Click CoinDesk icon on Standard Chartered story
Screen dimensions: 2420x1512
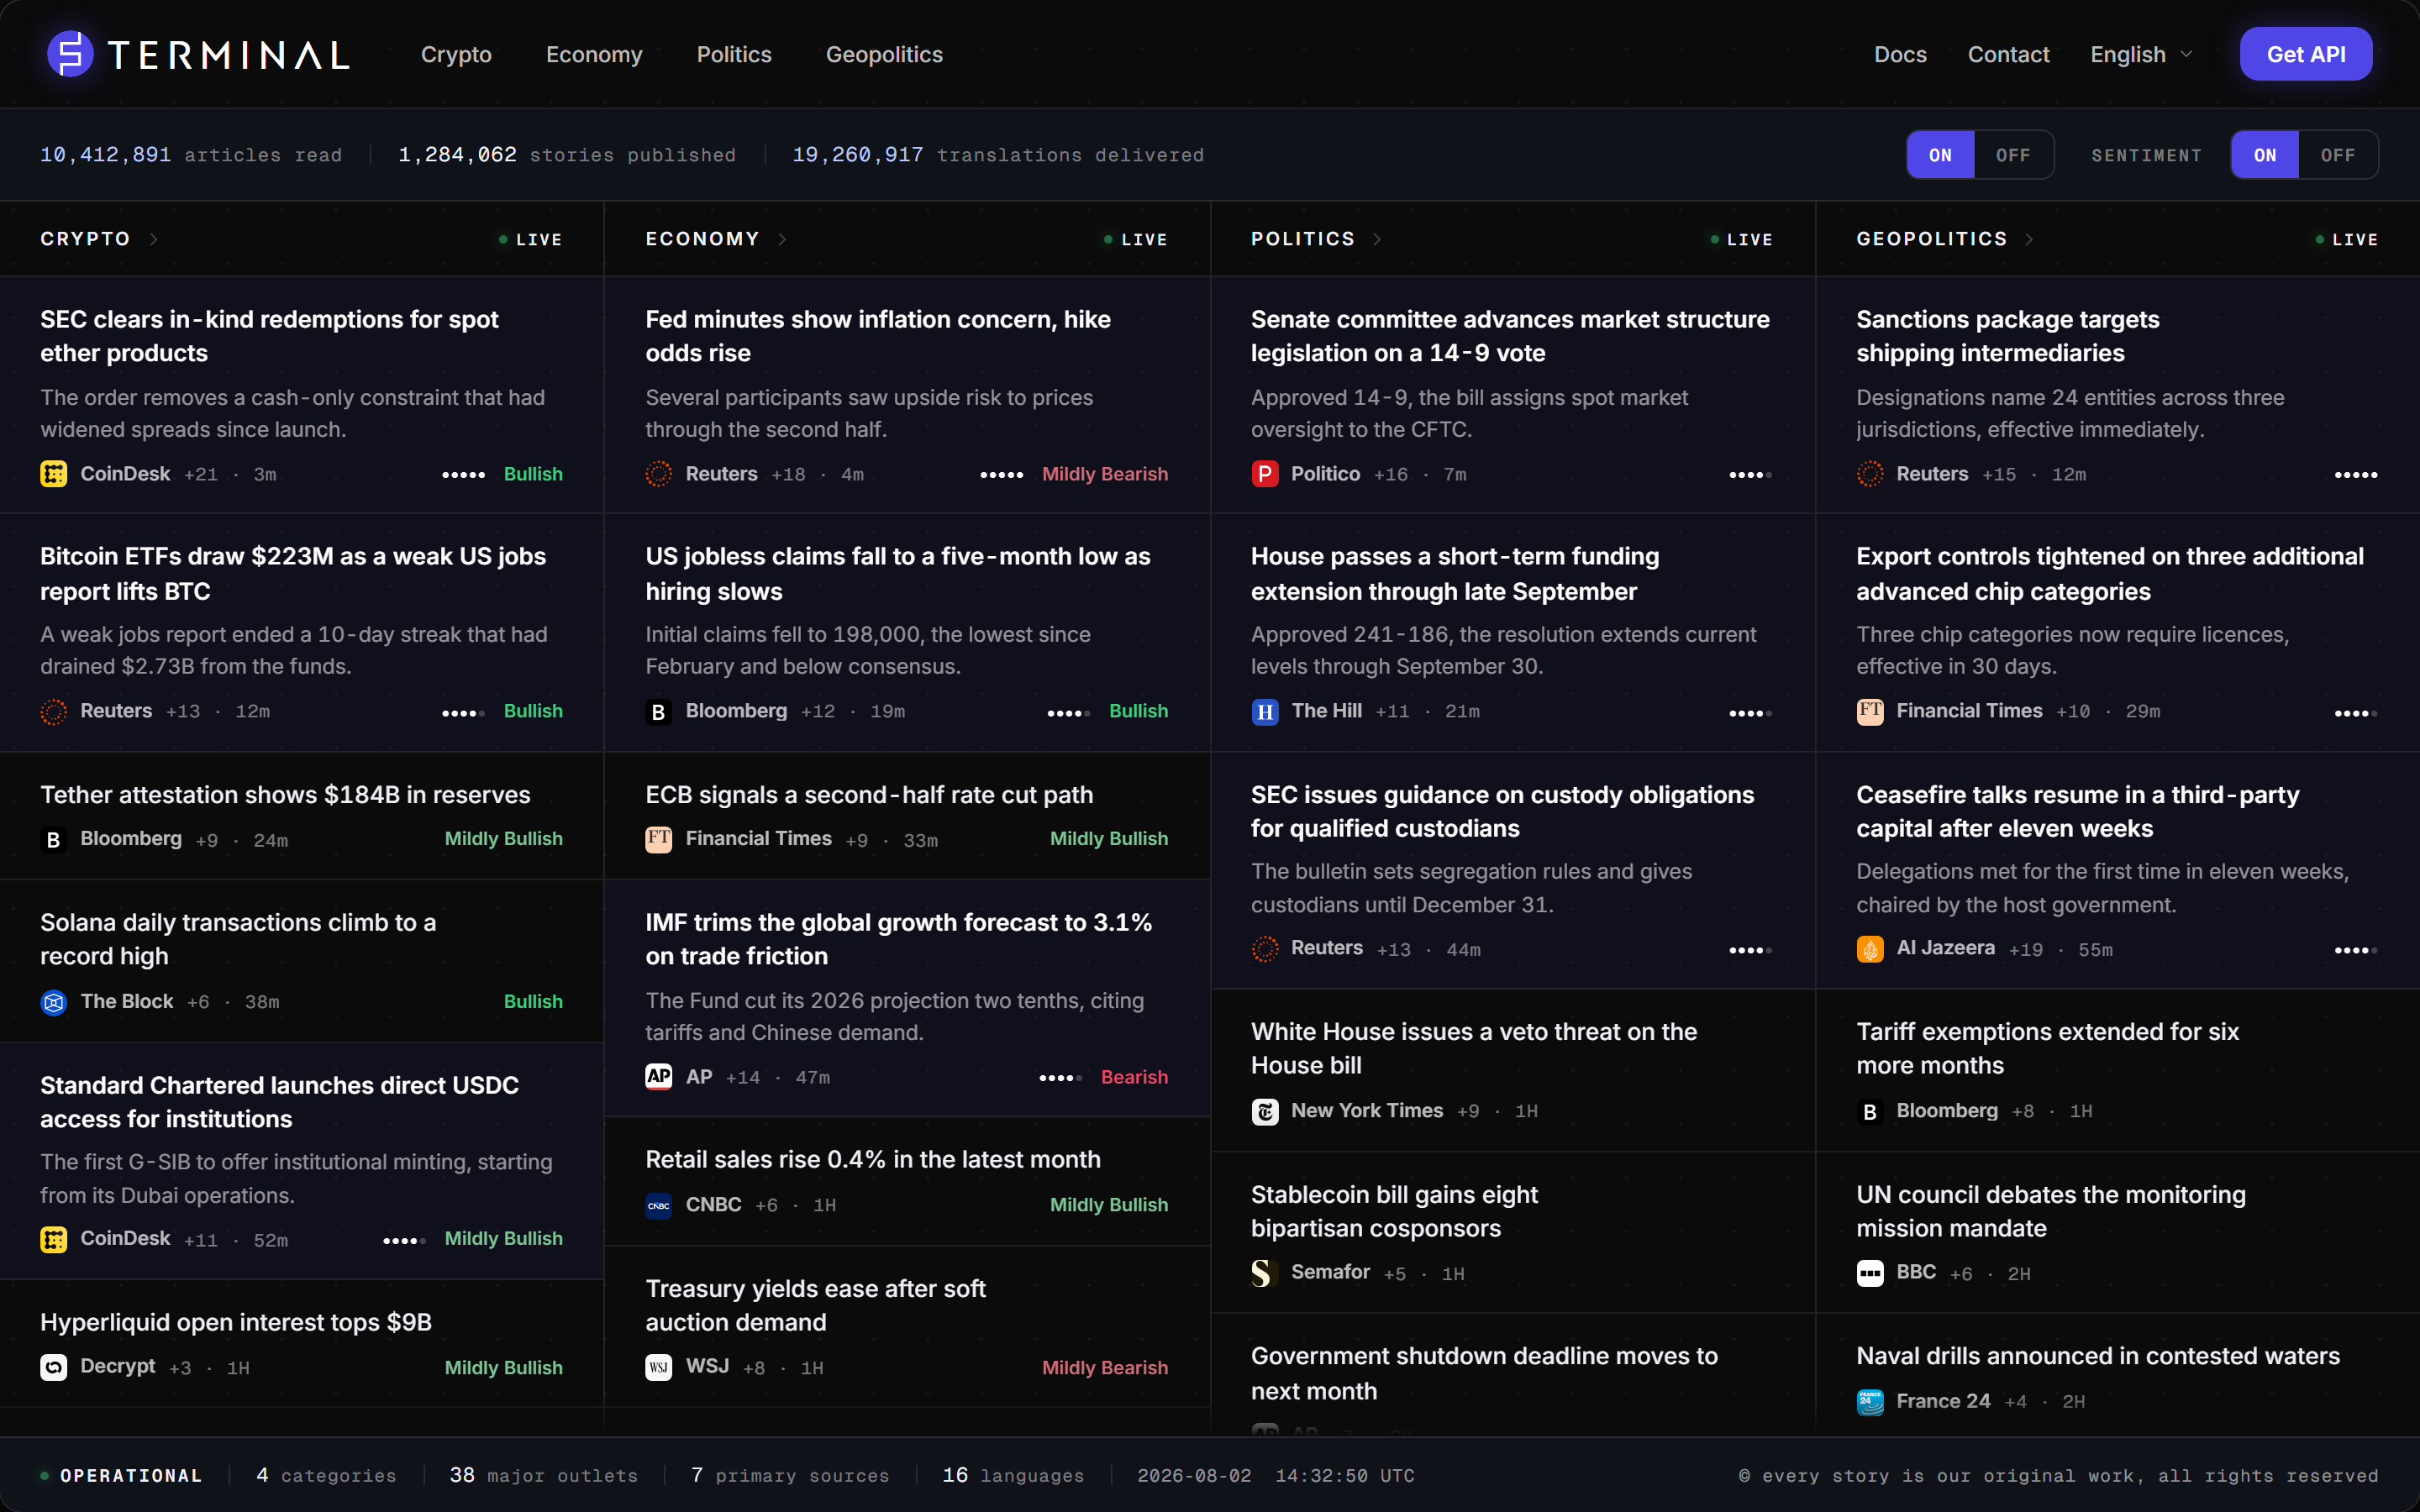(x=54, y=1239)
